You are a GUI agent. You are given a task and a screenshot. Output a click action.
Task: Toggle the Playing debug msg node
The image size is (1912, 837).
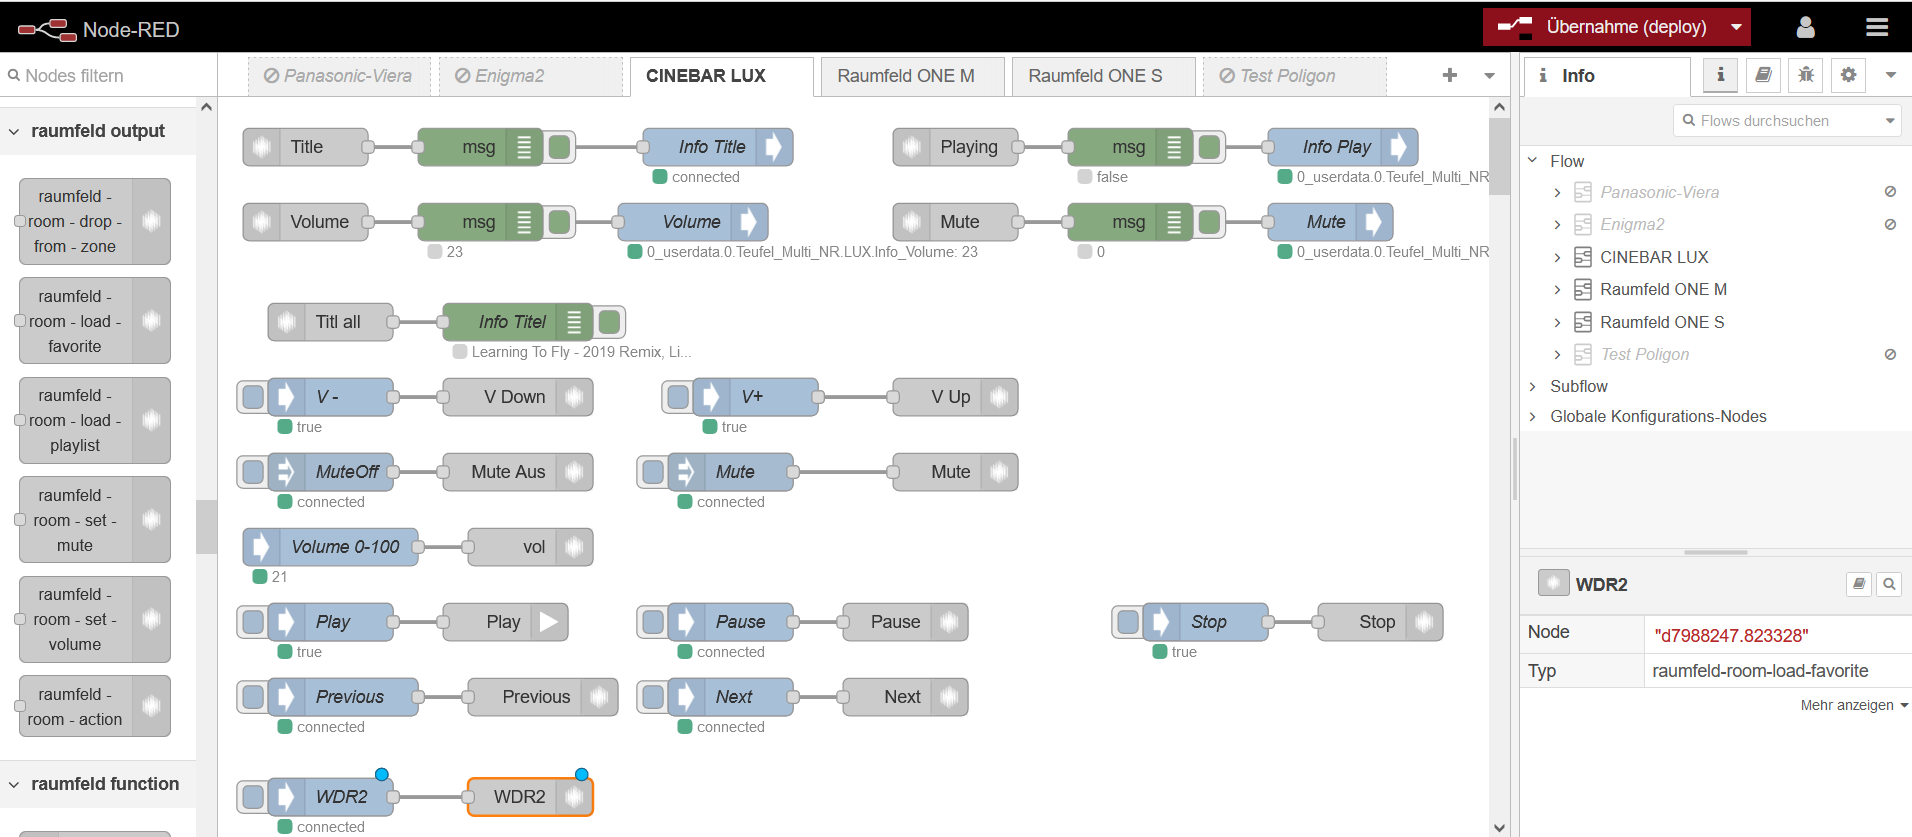(1210, 147)
